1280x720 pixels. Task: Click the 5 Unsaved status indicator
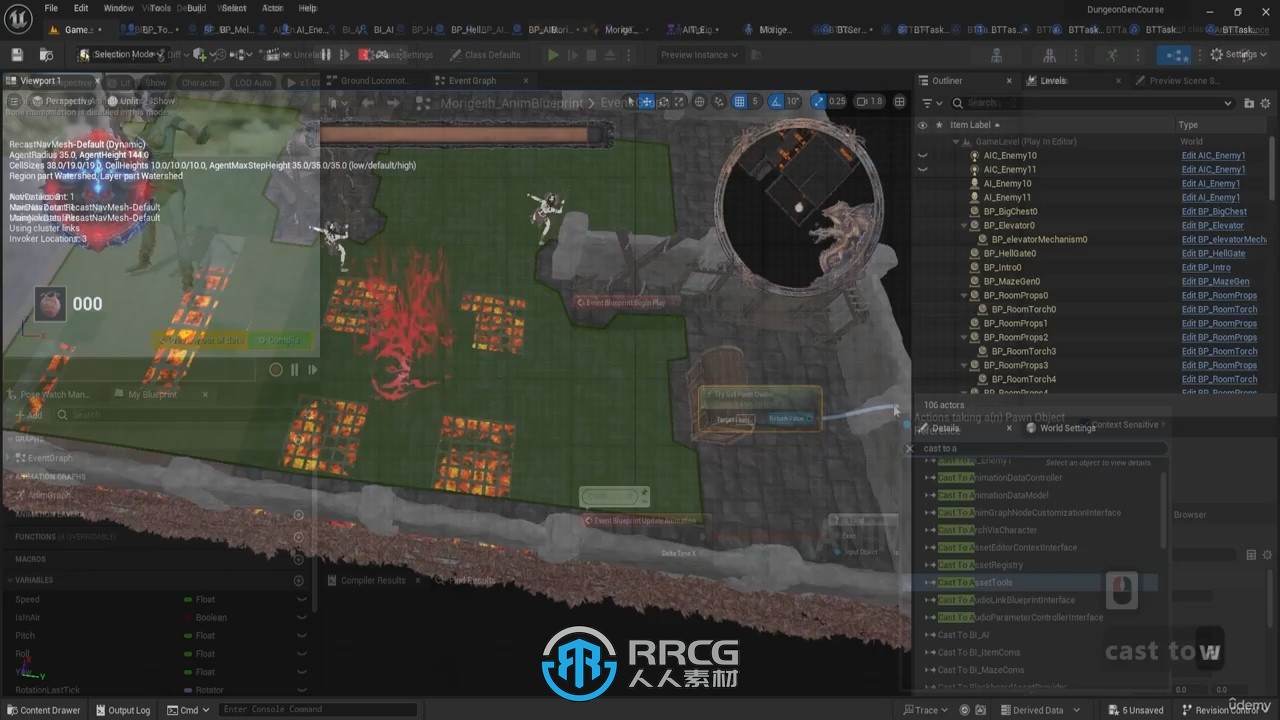pos(1136,710)
